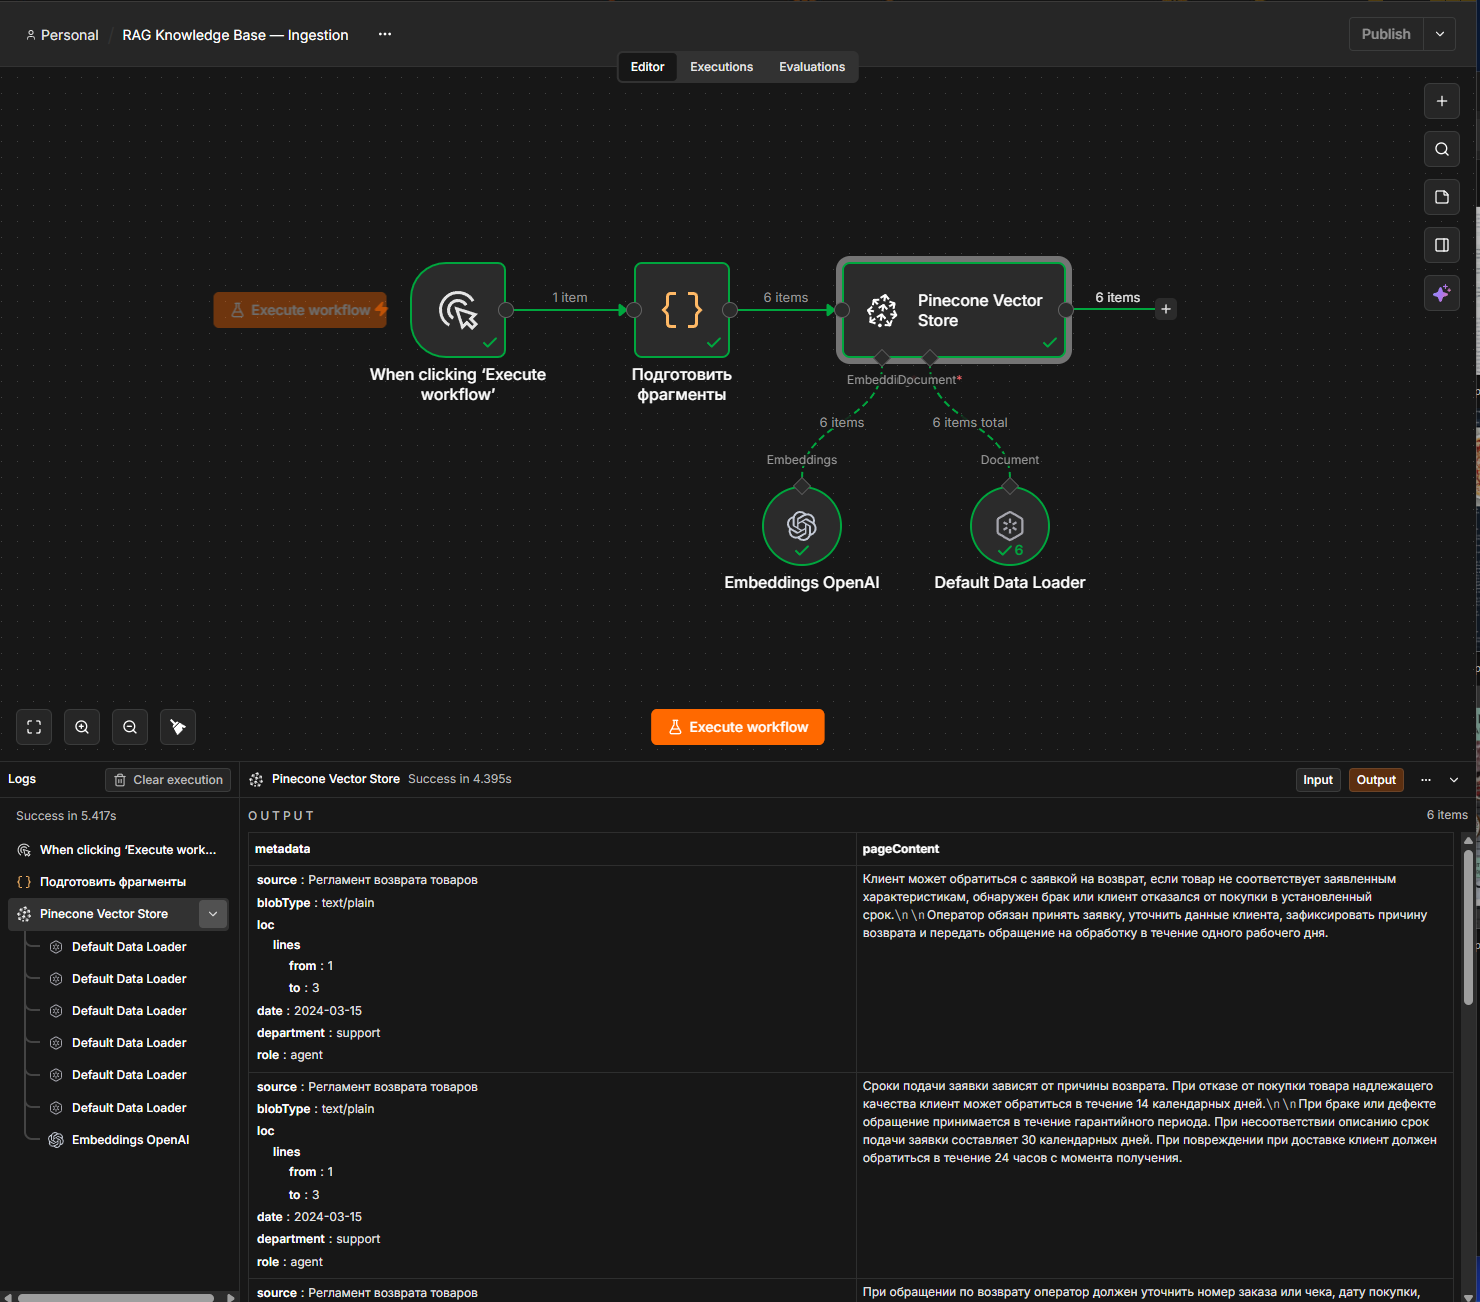Screen dimensions: 1480x1302
Task: Click Execute workflow attached to trigger node
Action: click(x=300, y=310)
